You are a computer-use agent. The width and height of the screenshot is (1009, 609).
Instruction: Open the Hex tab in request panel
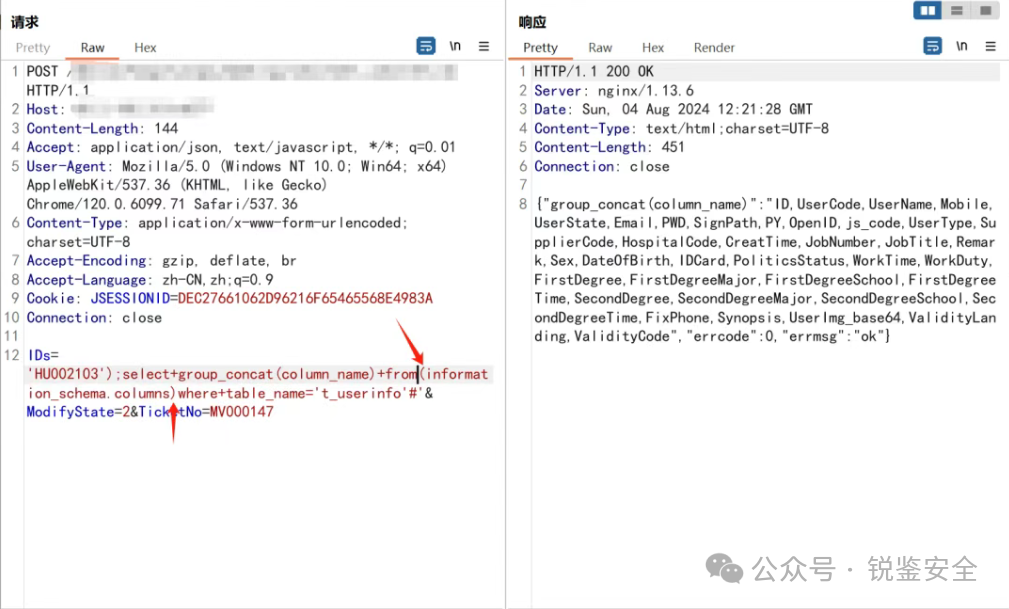pyautogui.click(x=145, y=48)
